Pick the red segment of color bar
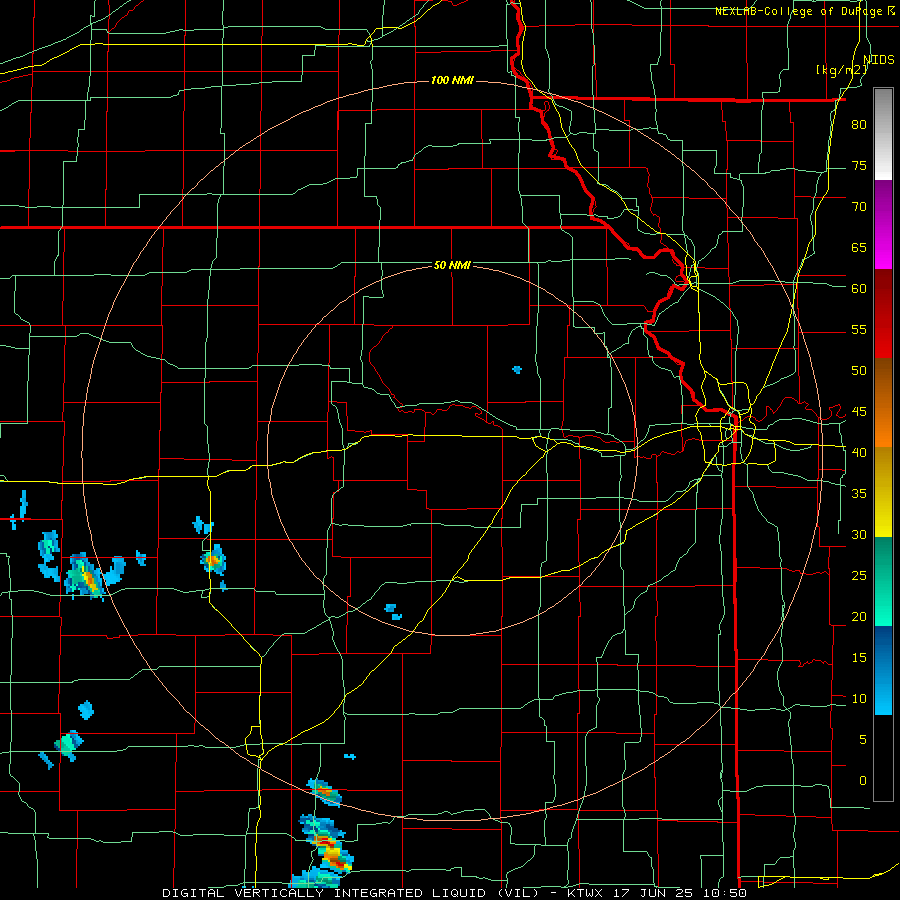 883,314
